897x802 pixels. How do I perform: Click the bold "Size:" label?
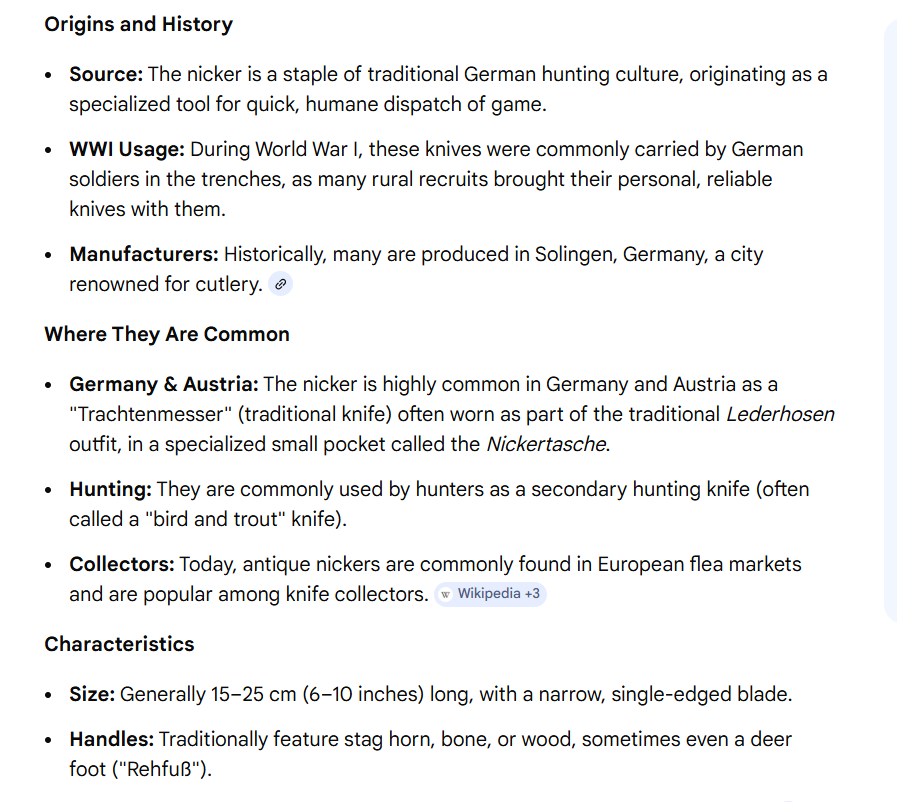[x=93, y=694]
